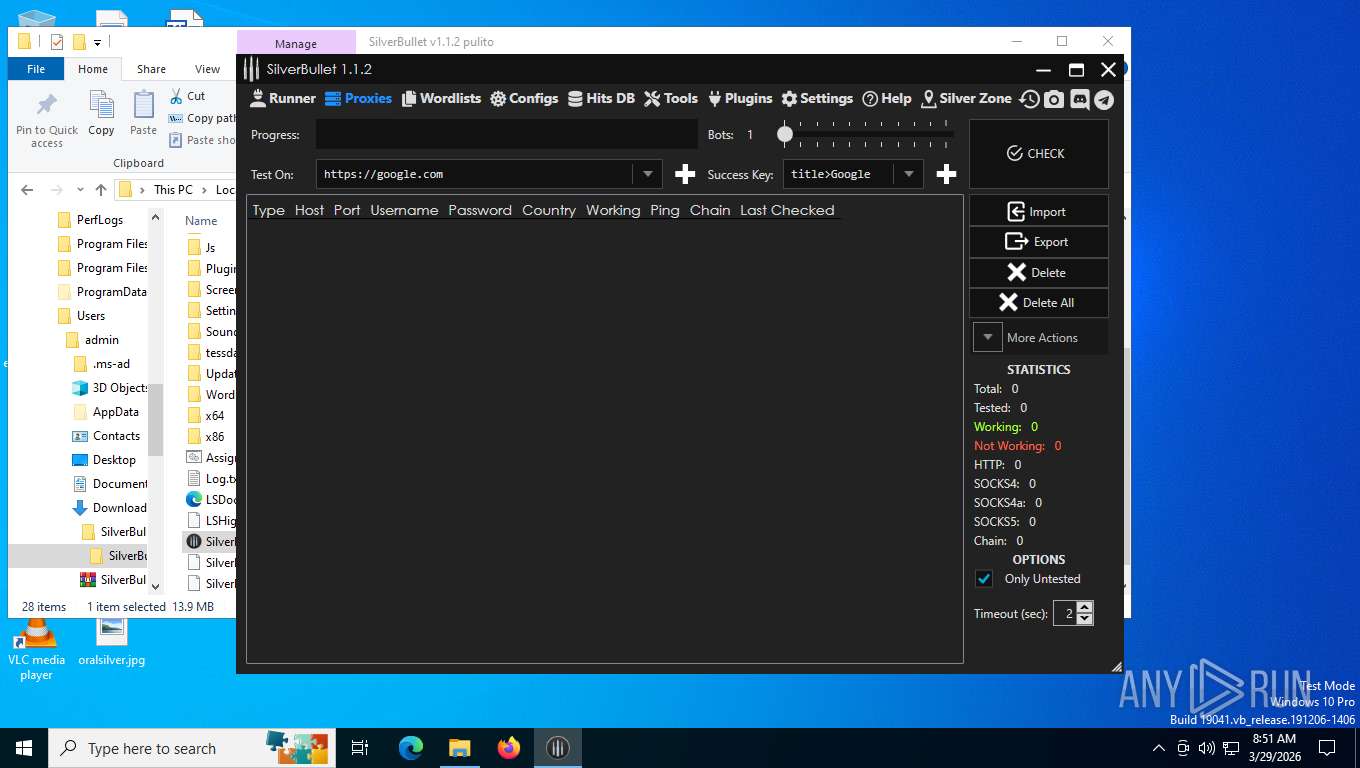Decrease Timeout with the down arrow
This screenshot has height=768, width=1360.
click(x=1085, y=619)
